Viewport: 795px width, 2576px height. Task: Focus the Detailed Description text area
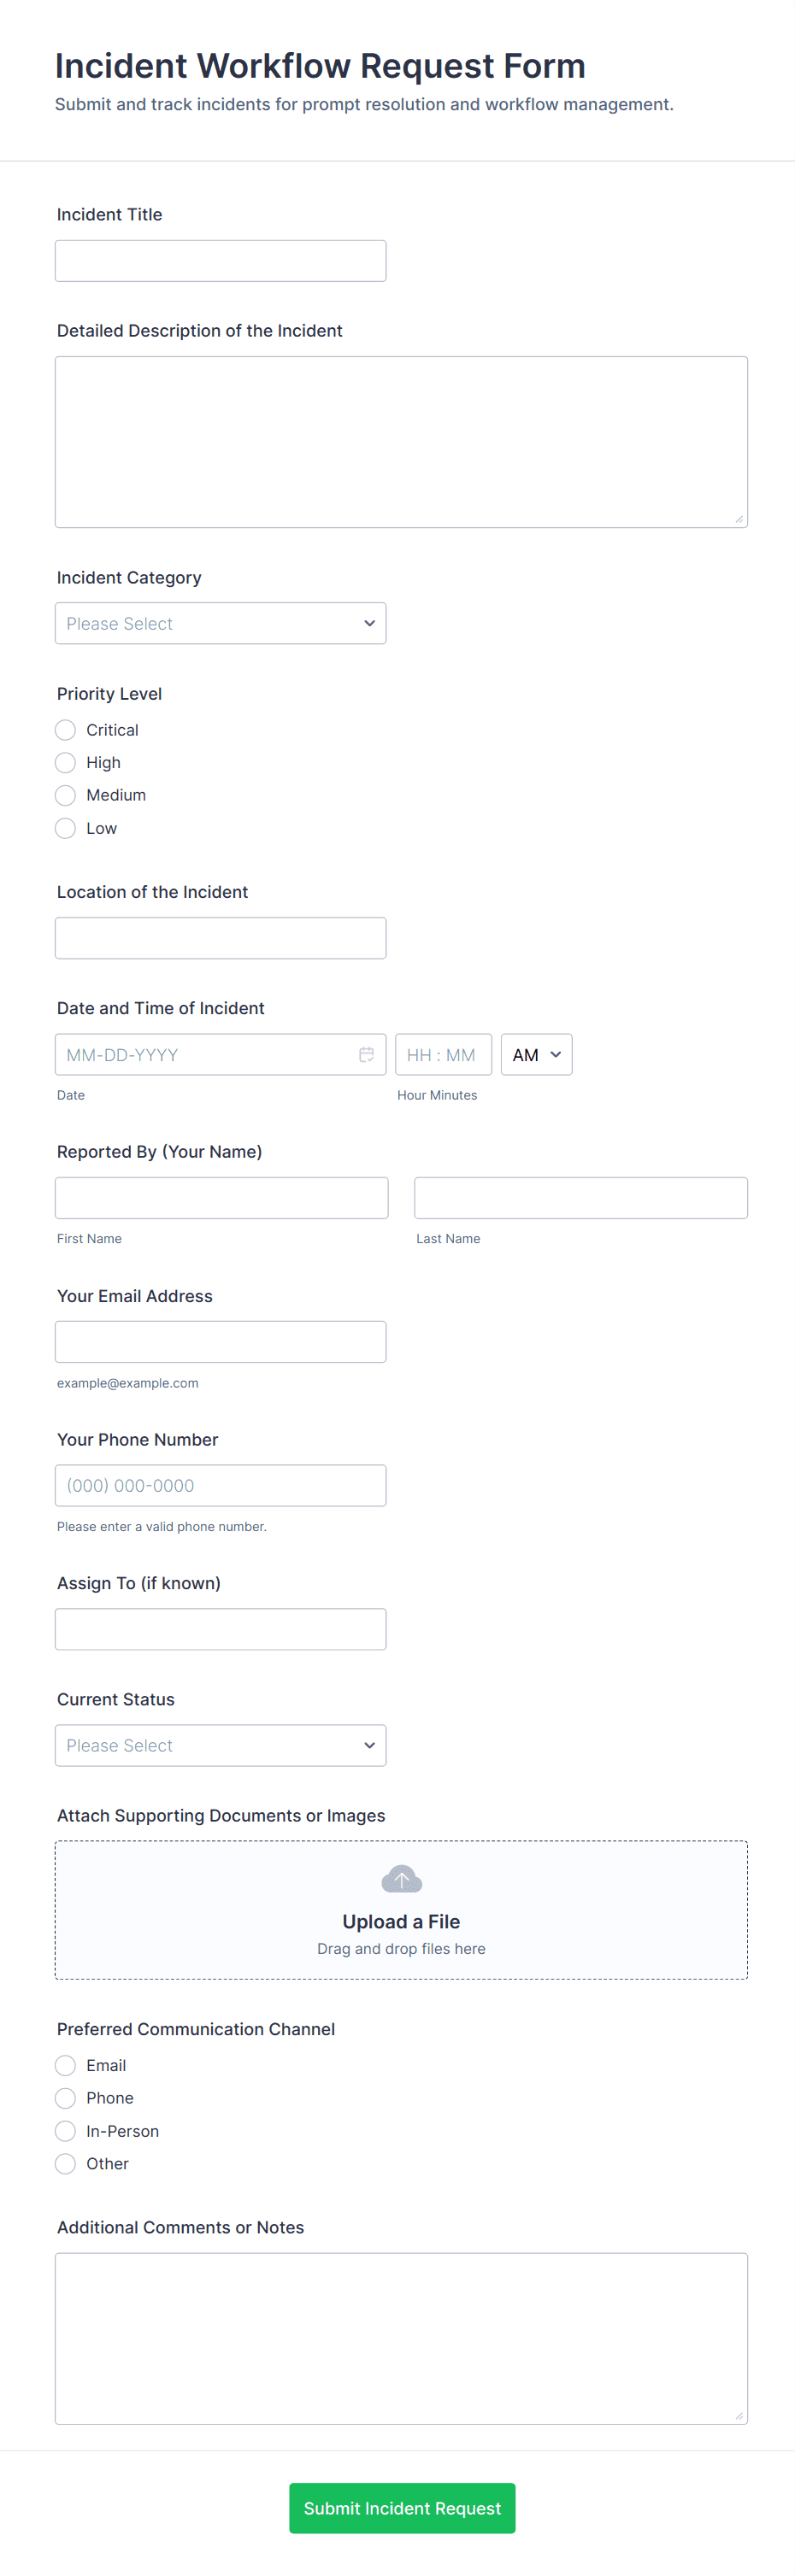tap(401, 441)
